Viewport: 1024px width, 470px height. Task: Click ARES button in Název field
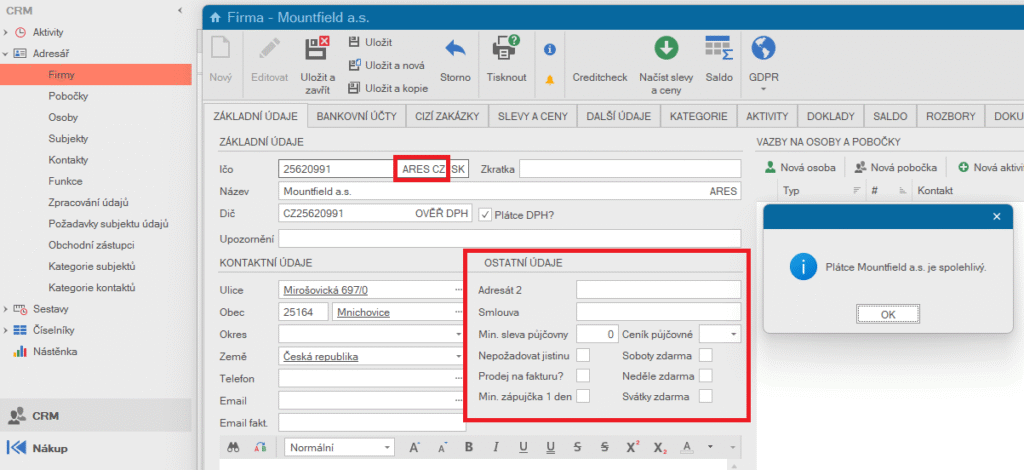click(x=724, y=191)
